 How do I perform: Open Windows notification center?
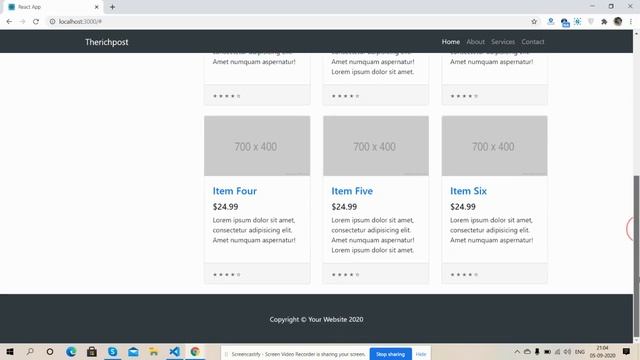point(626,351)
